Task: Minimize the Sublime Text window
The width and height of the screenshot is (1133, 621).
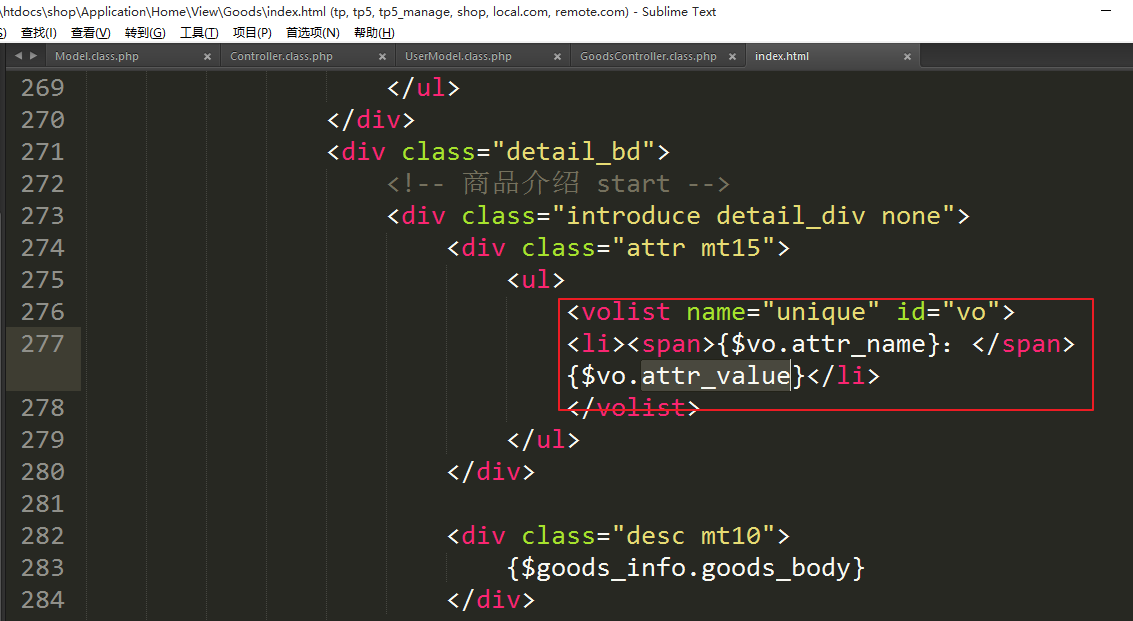Action: click(1105, 11)
